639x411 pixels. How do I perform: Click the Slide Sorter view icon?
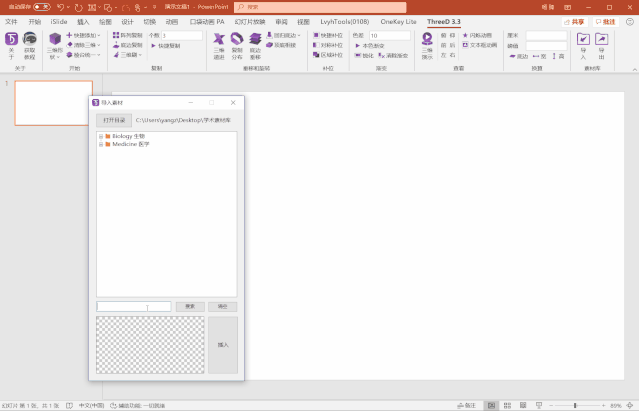[507, 405]
